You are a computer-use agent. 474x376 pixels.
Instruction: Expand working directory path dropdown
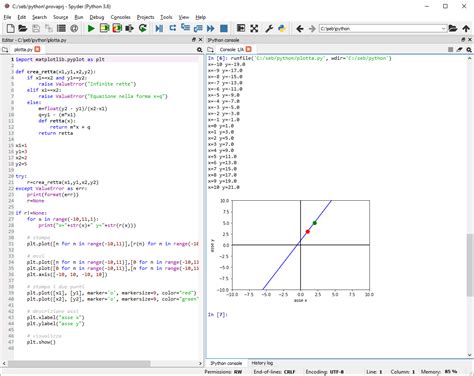click(443, 29)
